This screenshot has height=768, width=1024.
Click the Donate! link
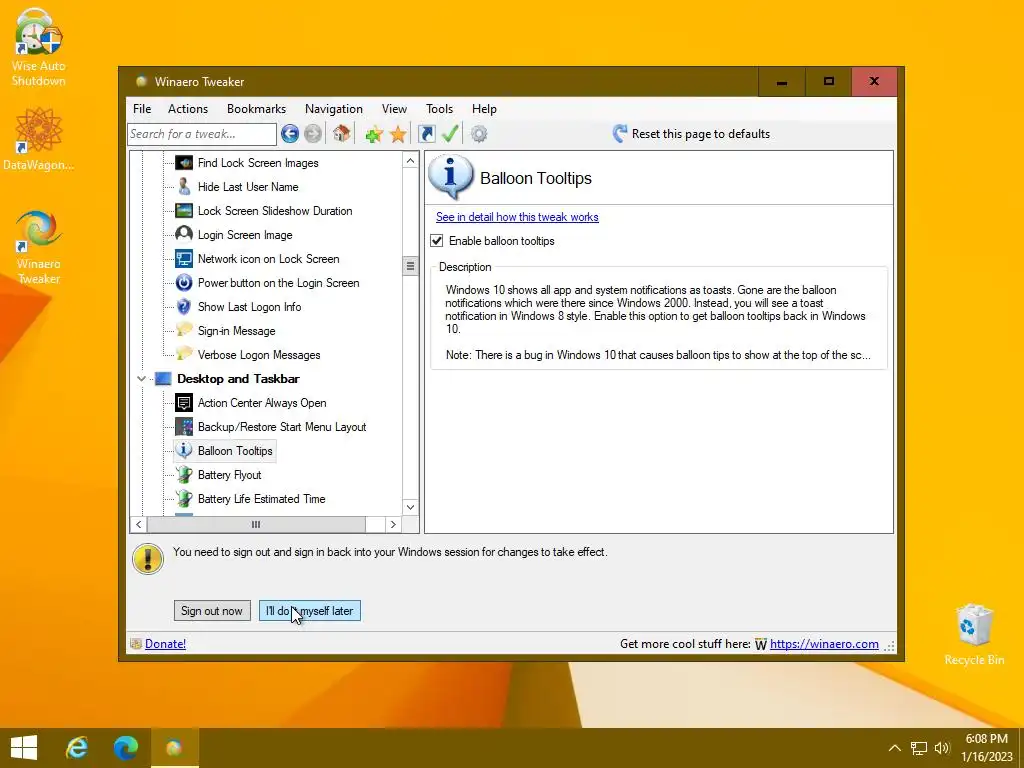coord(165,644)
